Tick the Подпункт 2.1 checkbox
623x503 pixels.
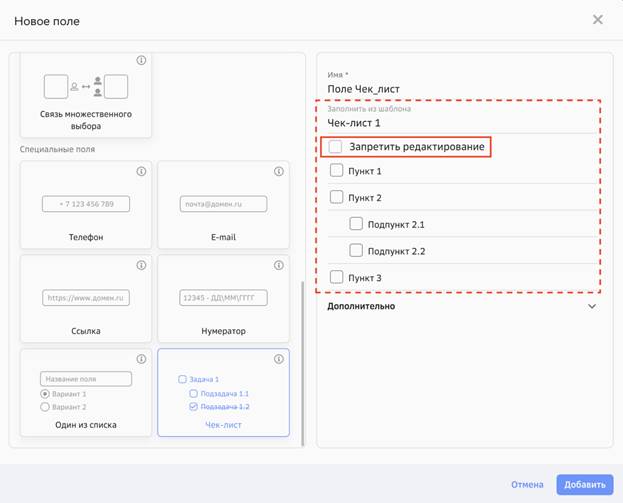point(356,224)
